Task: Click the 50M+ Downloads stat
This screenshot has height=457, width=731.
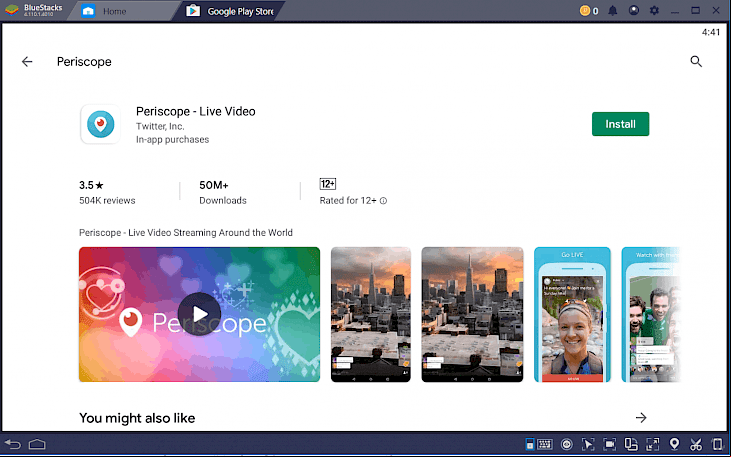Action: point(222,193)
